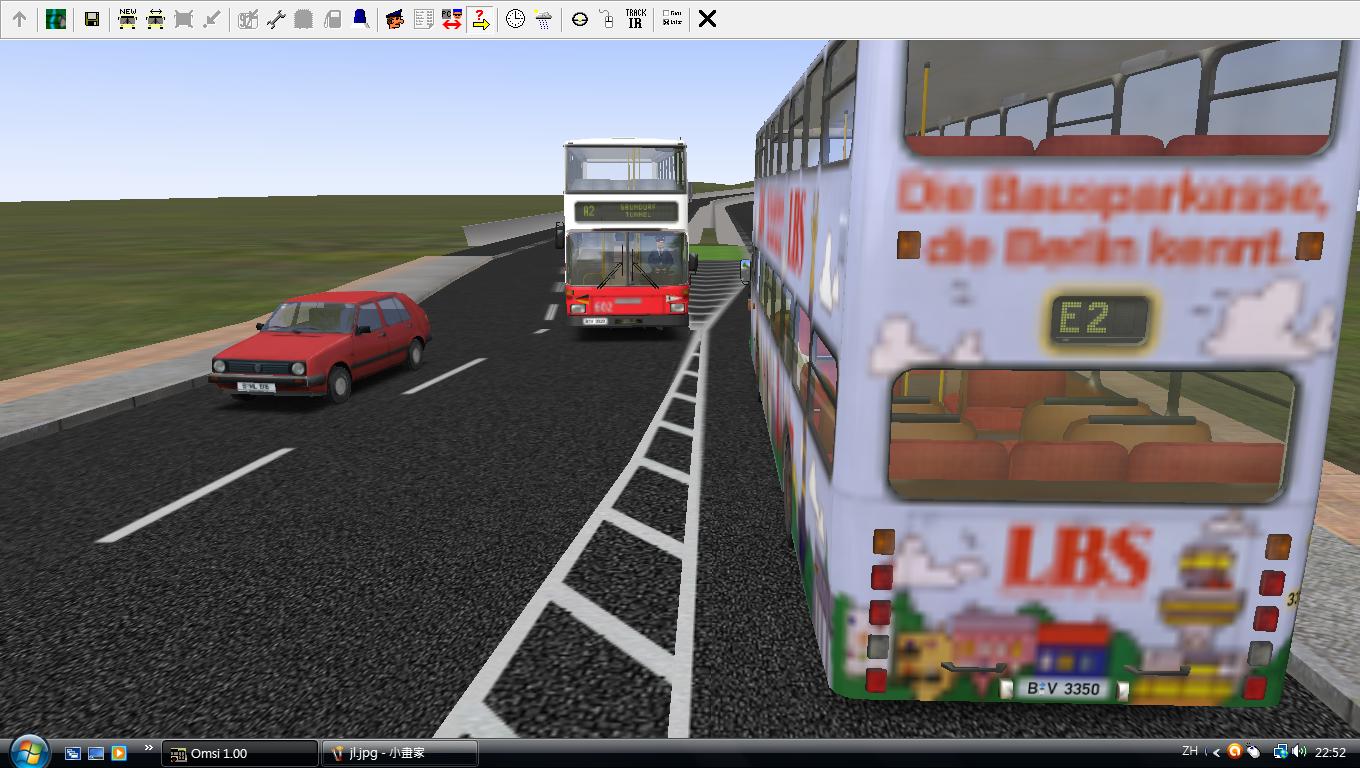Switch to Omsi 1.00 taskbar button
Image resolution: width=1360 pixels, height=768 pixels.
tap(240, 753)
